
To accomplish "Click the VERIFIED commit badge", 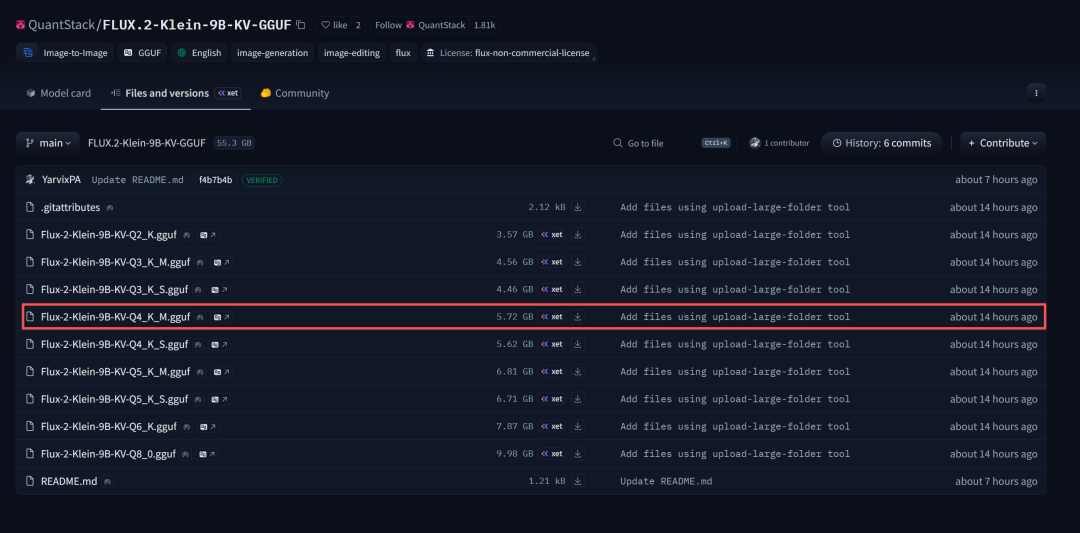I will click(x=262, y=180).
